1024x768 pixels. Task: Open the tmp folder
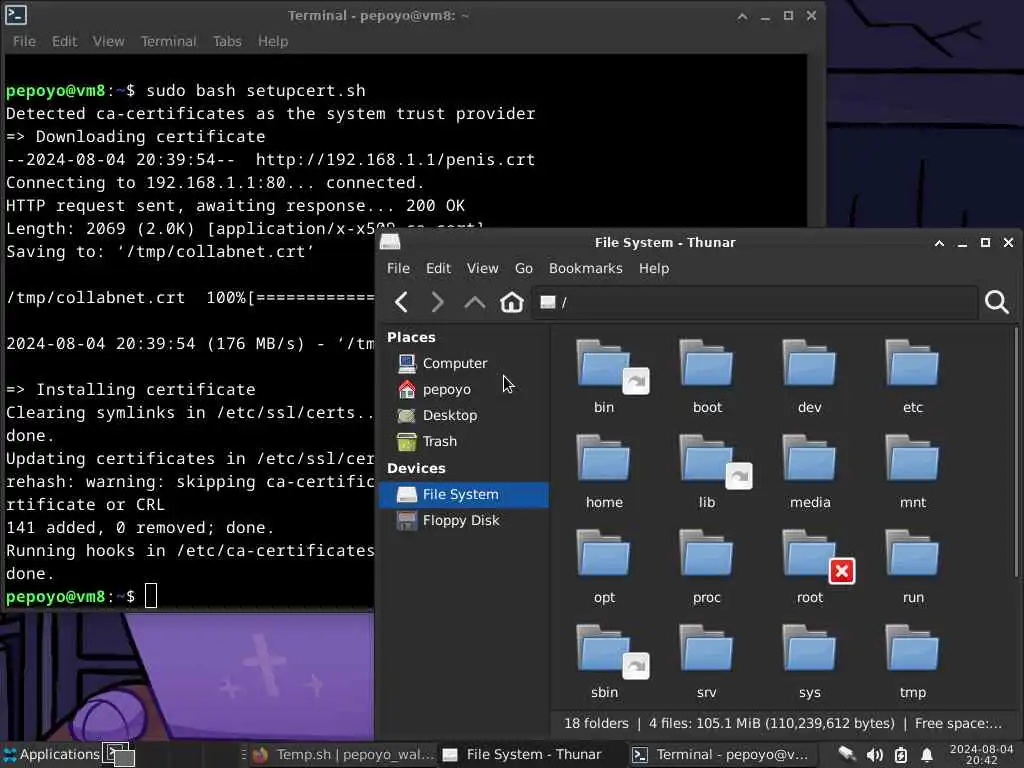click(x=912, y=662)
